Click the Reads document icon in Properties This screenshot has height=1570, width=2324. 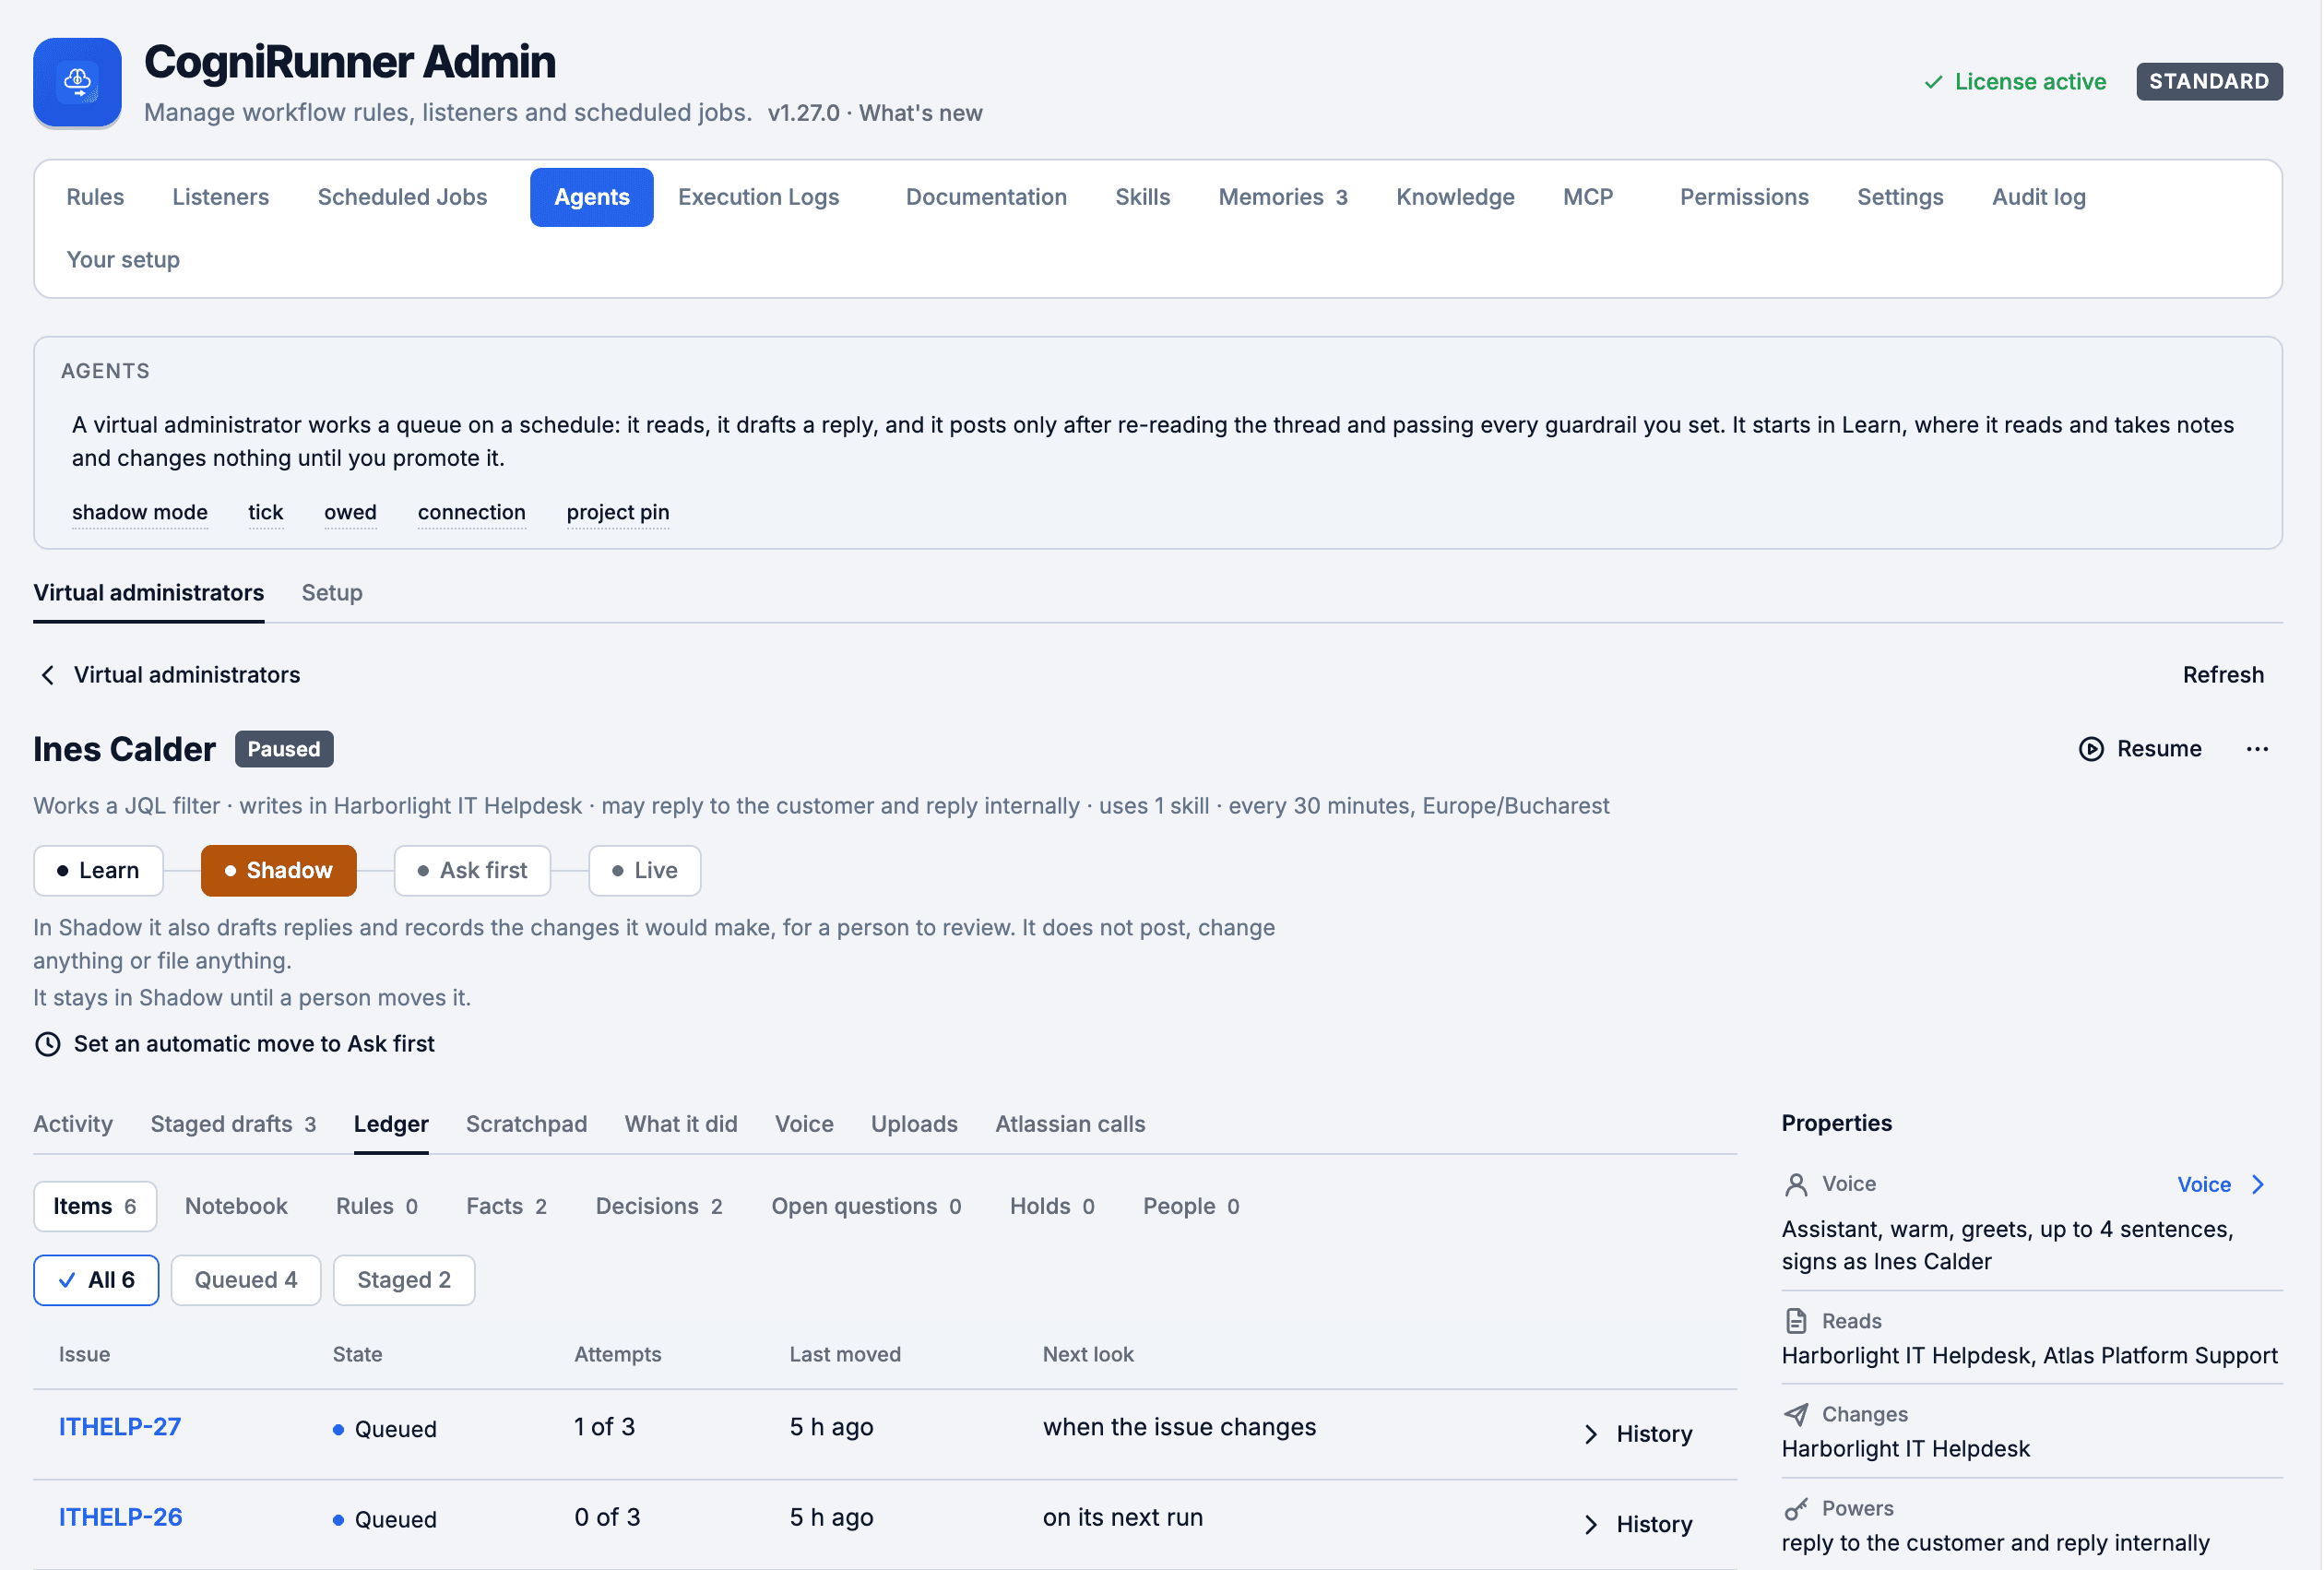point(1796,1322)
